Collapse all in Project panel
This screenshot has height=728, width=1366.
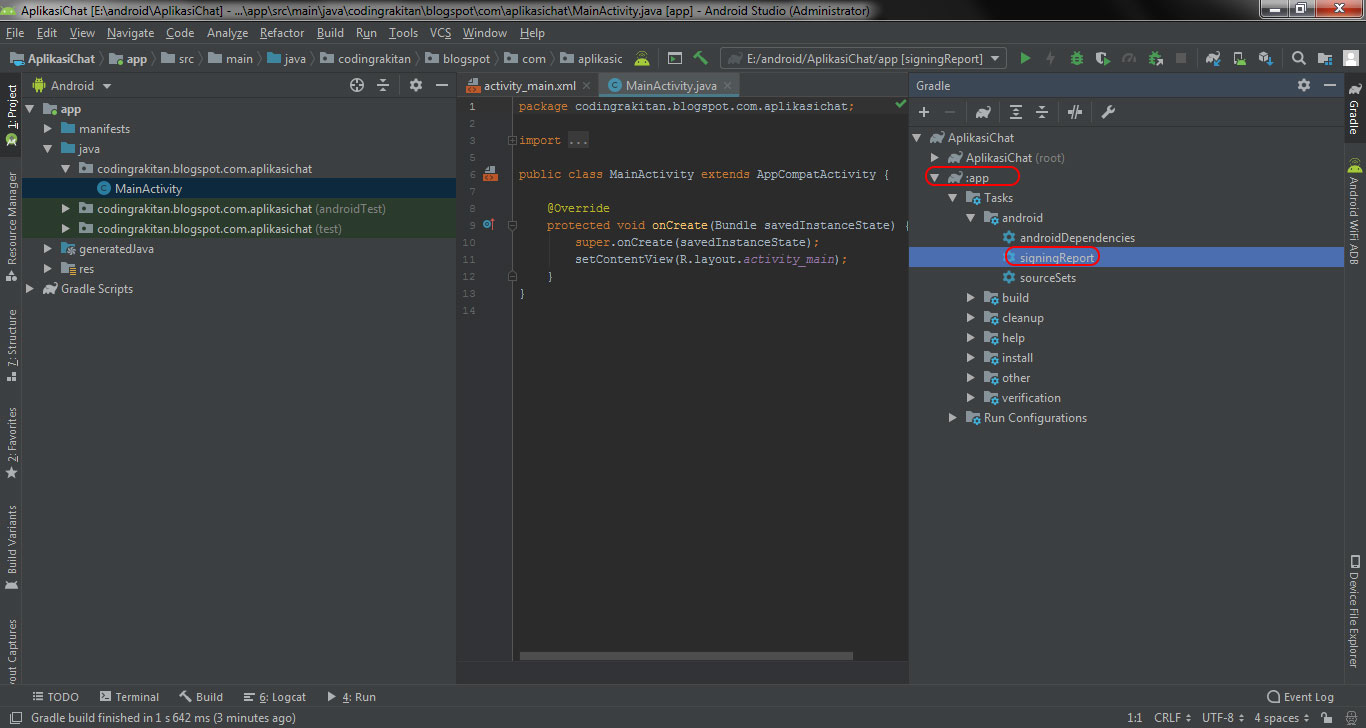click(383, 86)
